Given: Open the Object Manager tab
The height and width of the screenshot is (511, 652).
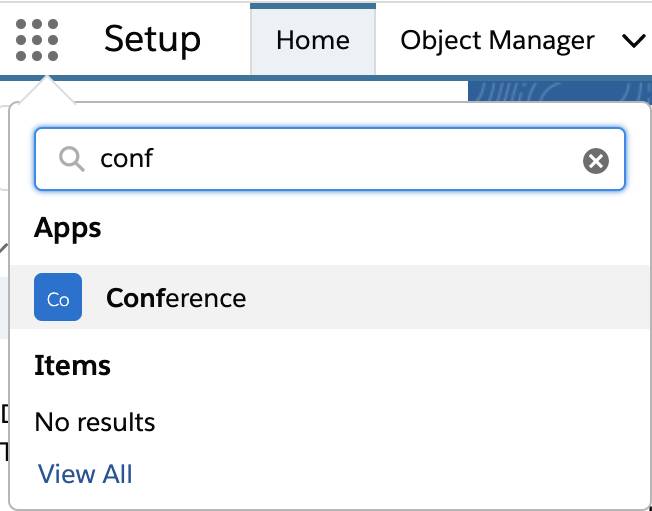Looking at the screenshot, I should click(497, 41).
